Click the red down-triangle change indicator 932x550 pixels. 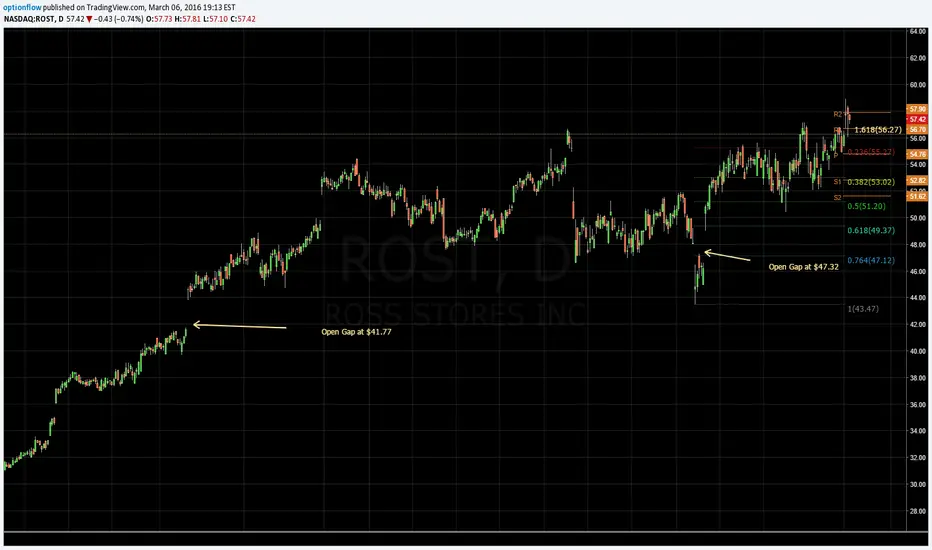pyautogui.click(x=89, y=19)
